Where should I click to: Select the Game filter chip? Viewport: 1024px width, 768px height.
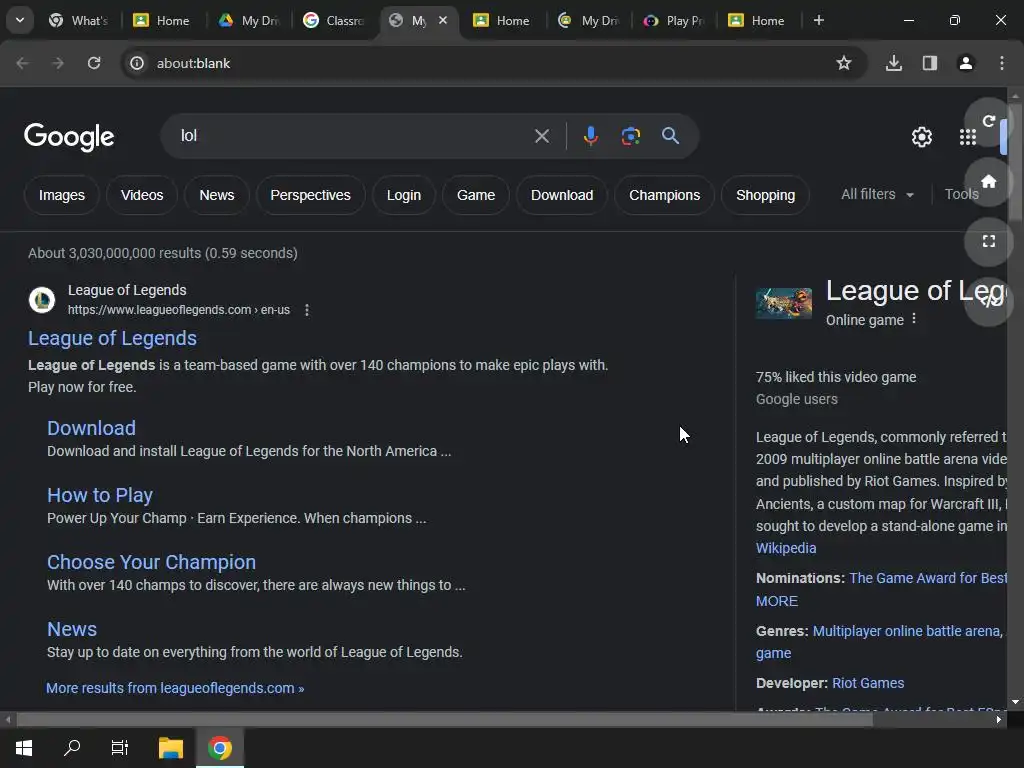point(475,195)
